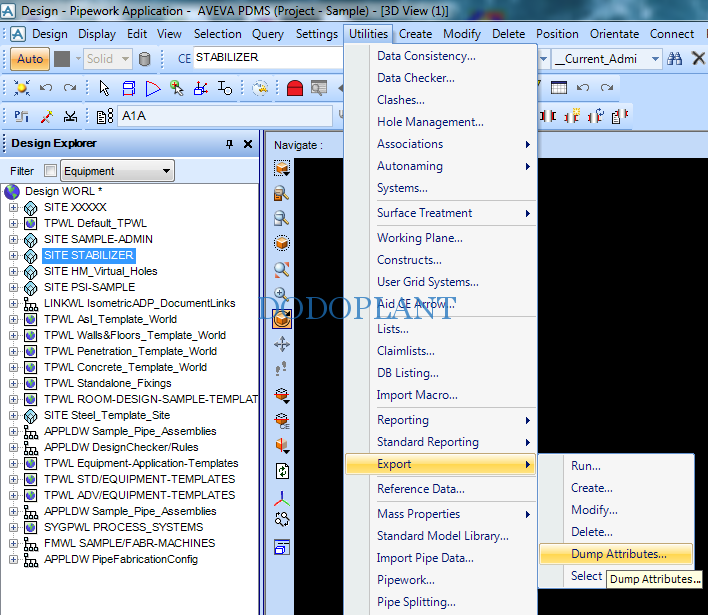Expand the SITE STABILIZER node
This screenshot has width=708, height=615.
pyautogui.click(x=14, y=256)
